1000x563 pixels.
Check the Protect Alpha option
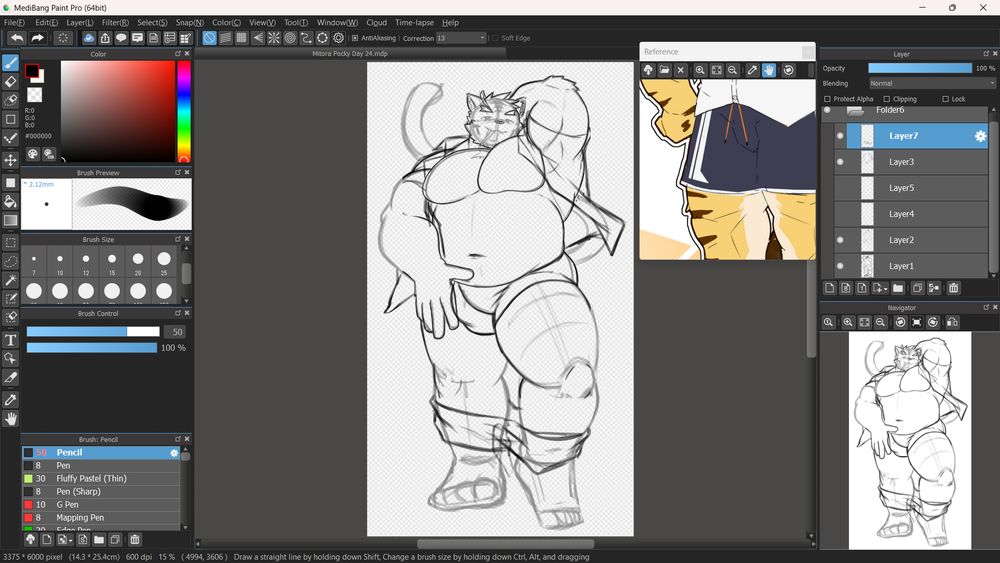[827, 99]
